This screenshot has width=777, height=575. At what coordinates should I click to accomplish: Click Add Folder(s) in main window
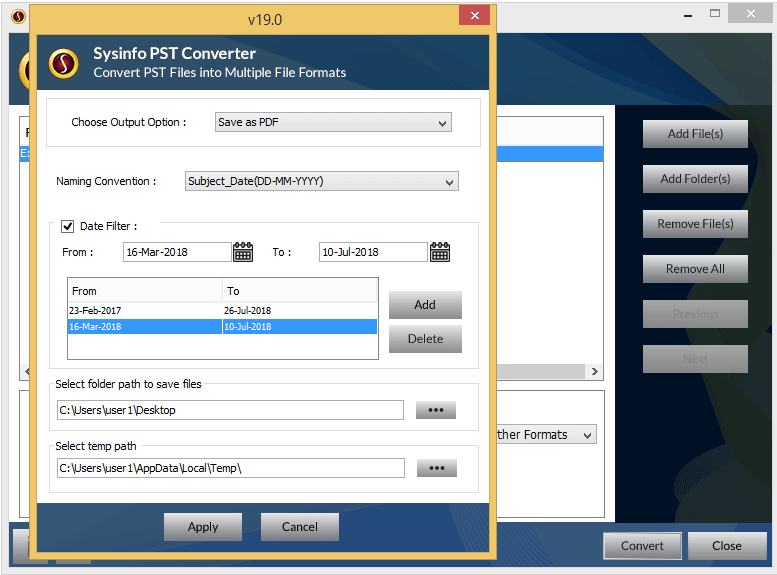coord(695,179)
